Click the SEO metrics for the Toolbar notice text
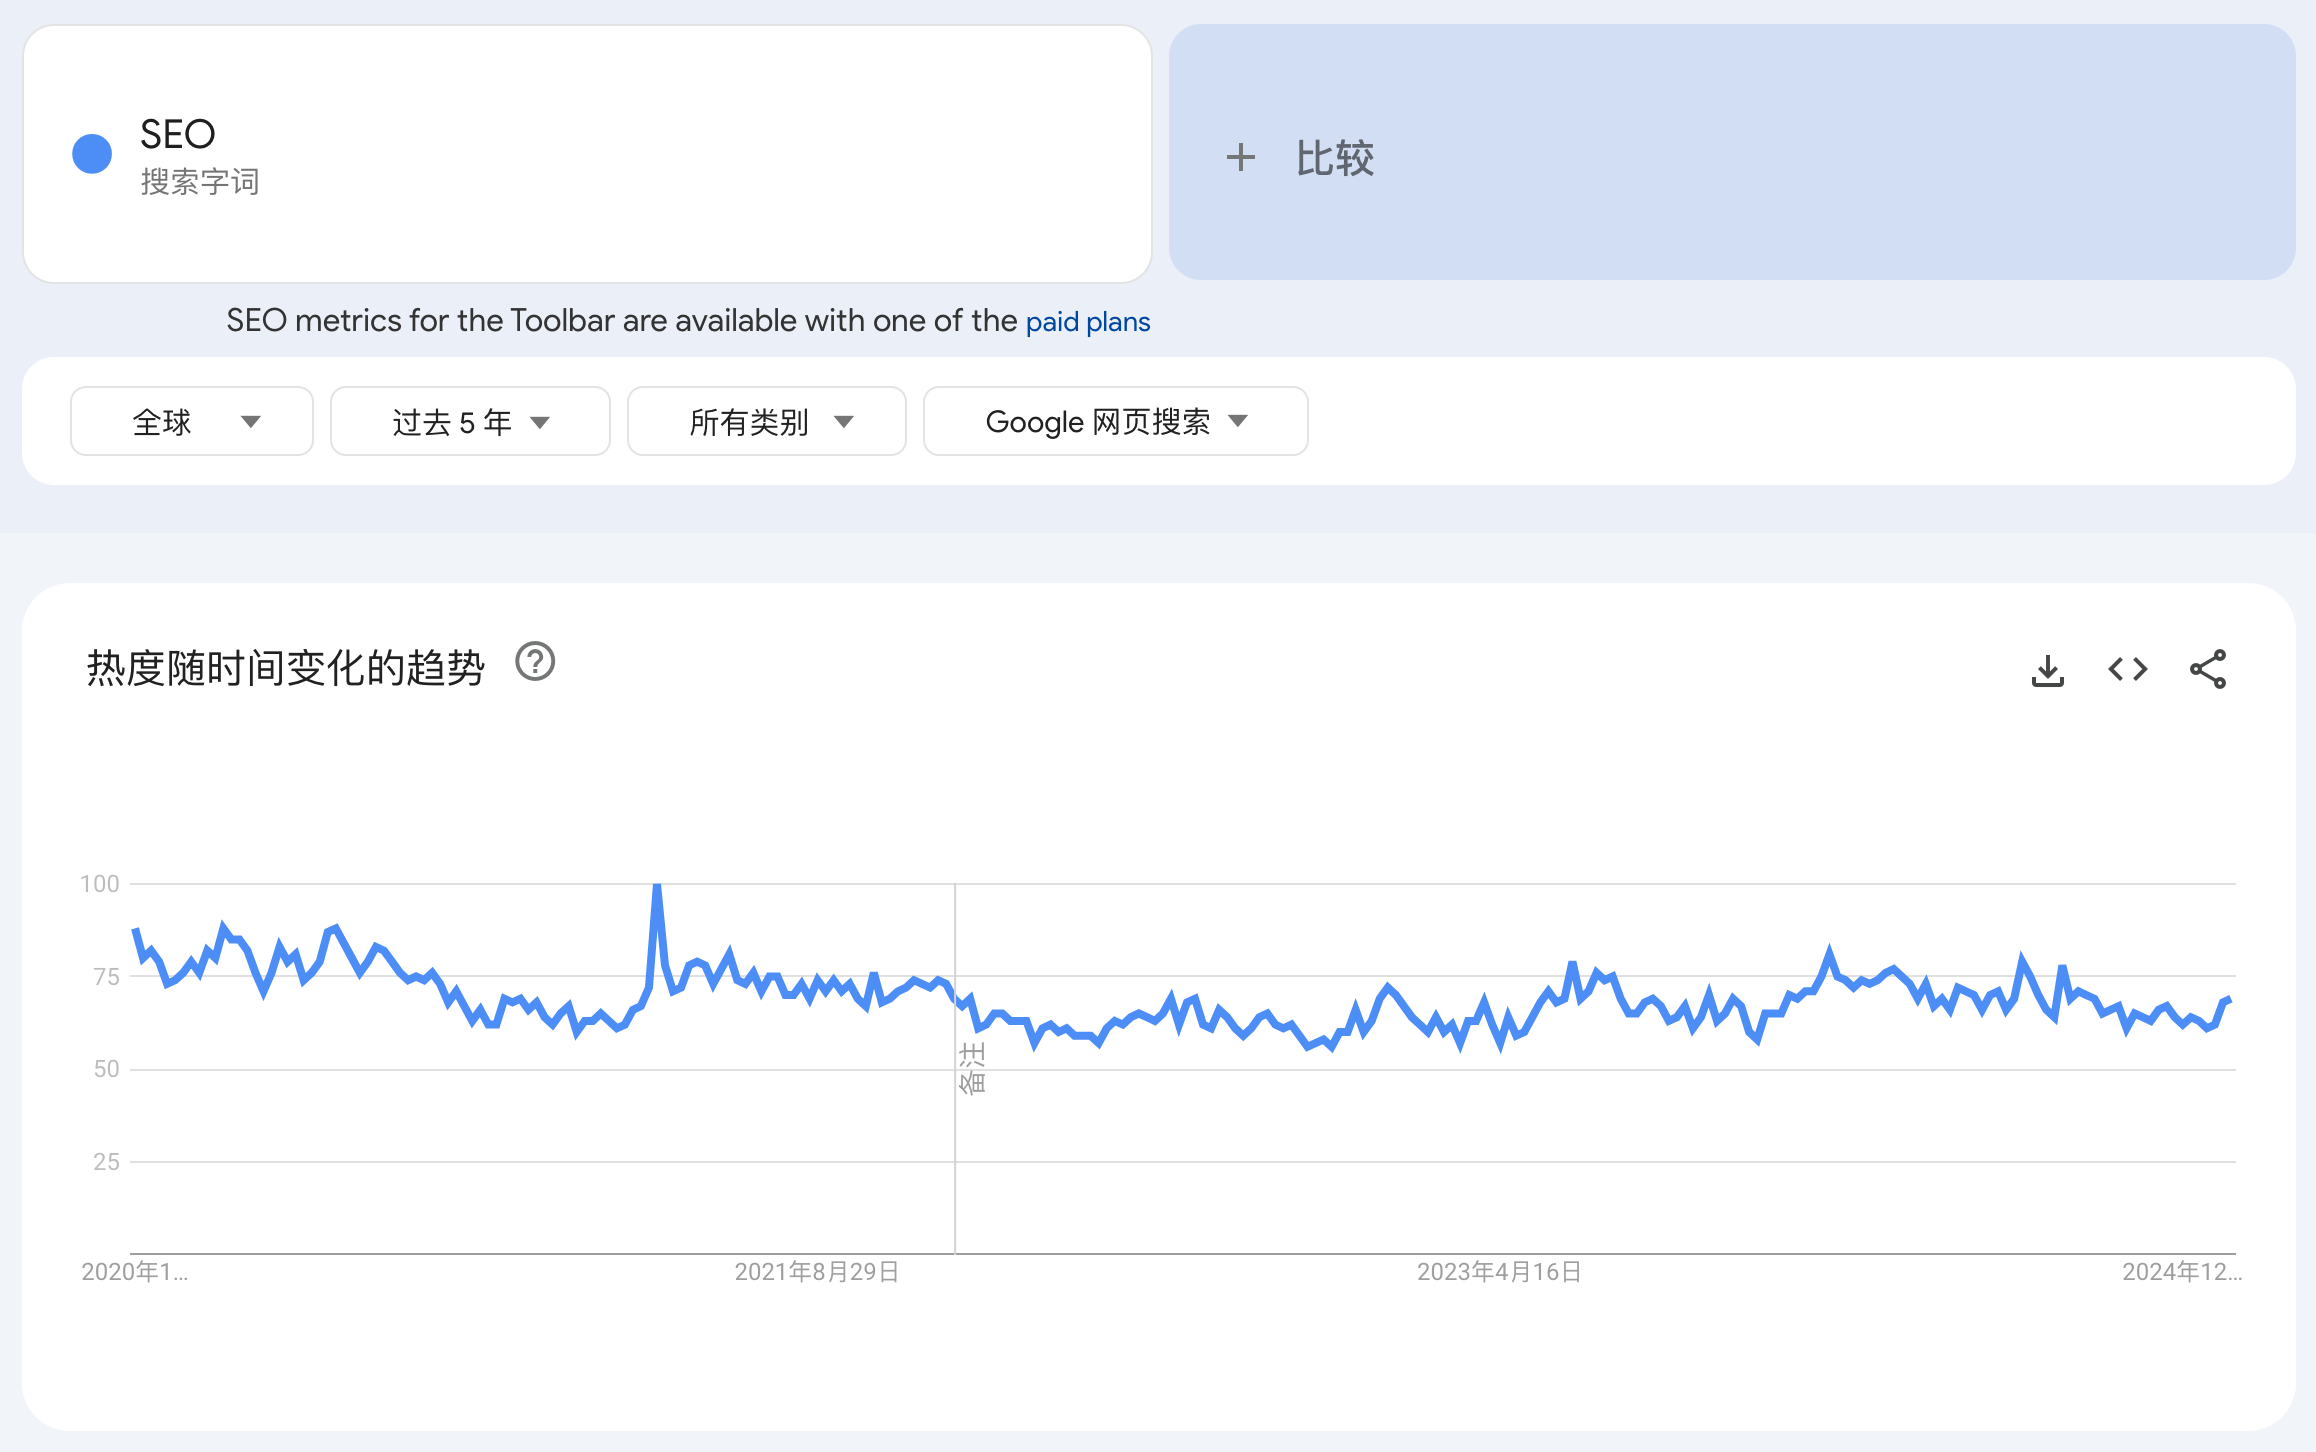This screenshot has width=2316, height=1452. (621, 321)
